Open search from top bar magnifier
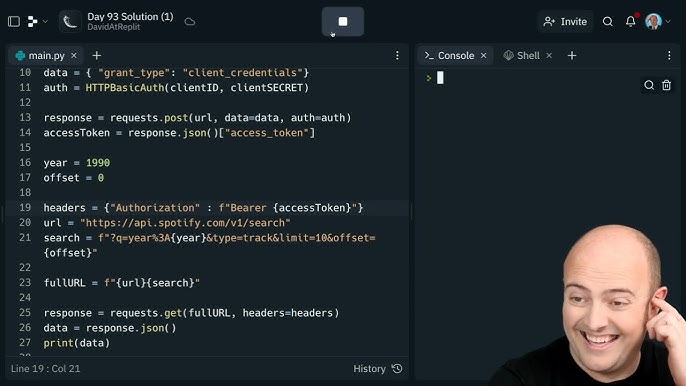686x386 pixels. pyautogui.click(x=607, y=21)
